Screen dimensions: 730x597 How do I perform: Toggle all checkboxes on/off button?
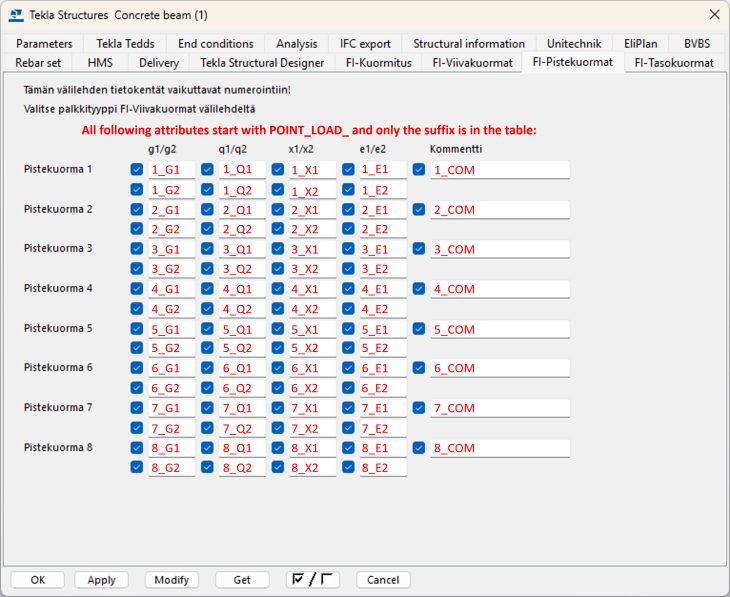[312, 580]
